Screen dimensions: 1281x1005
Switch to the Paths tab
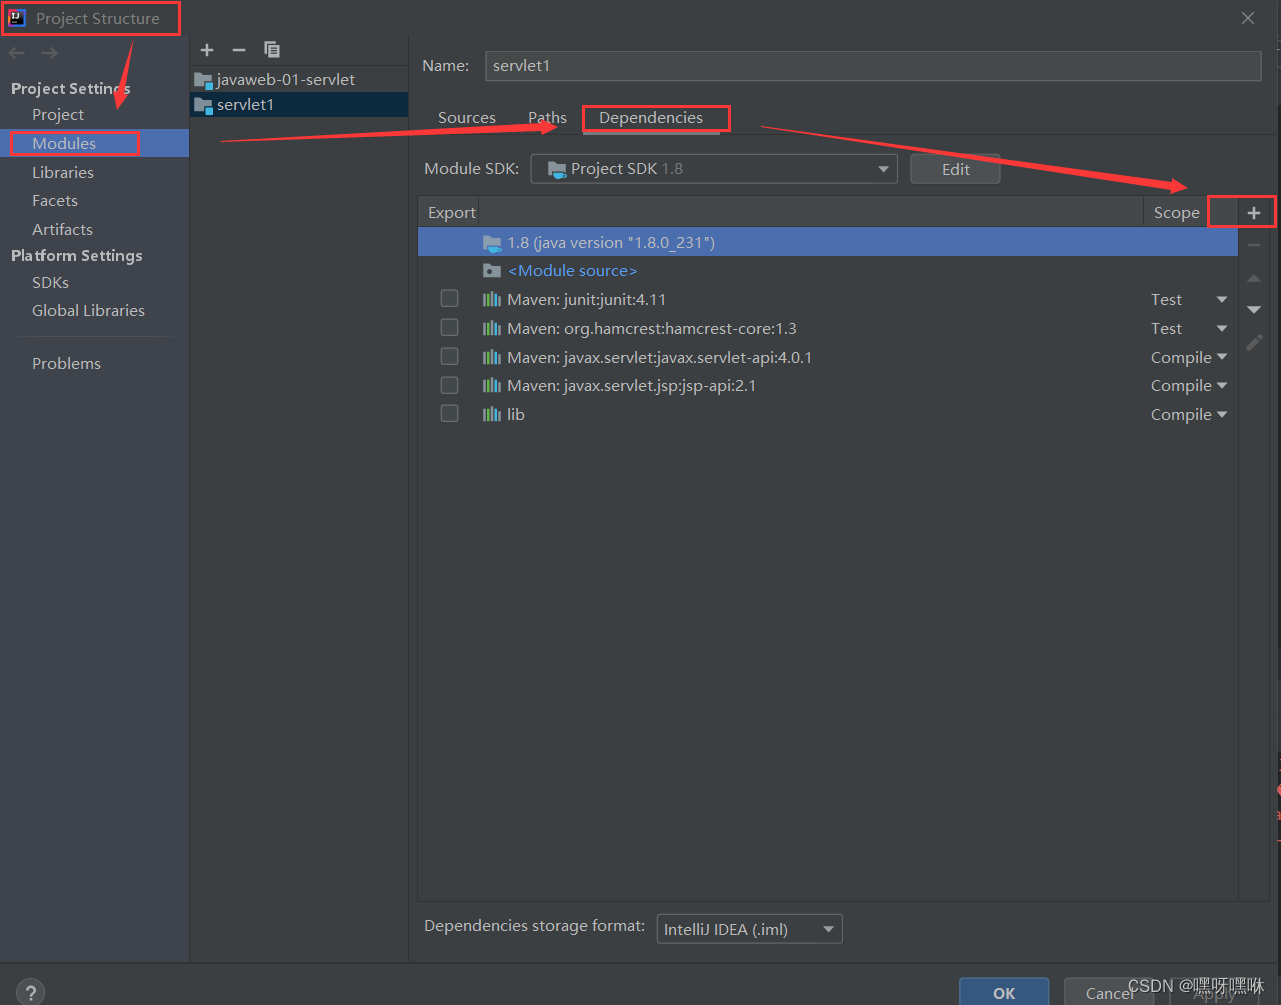pos(547,118)
